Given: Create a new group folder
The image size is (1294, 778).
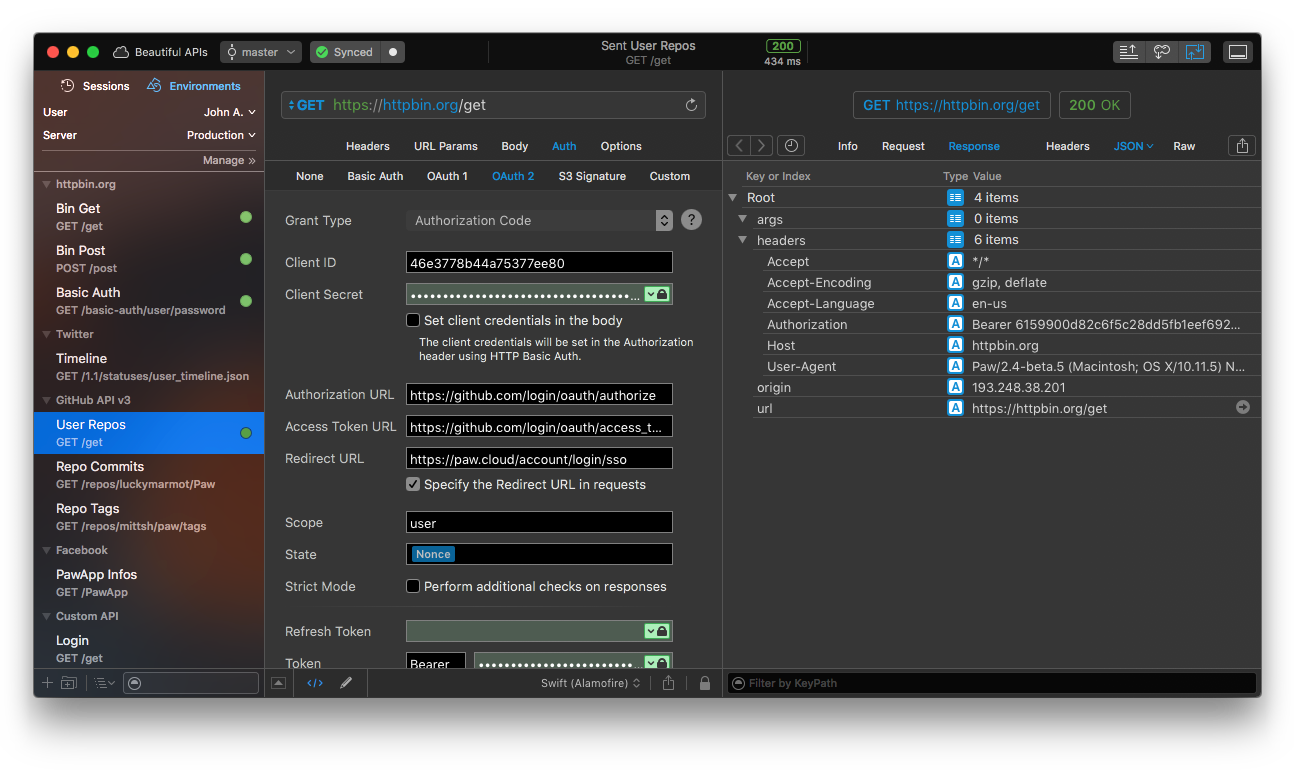Looking at the screenshot, I should 69,683.
